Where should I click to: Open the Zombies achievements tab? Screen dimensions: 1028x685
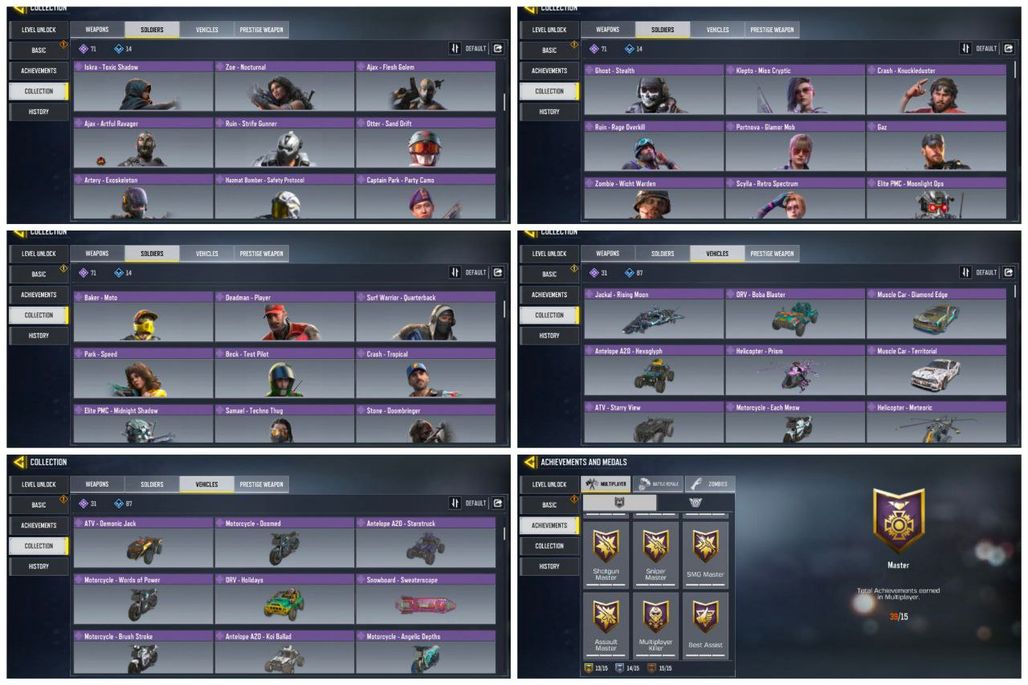tap(710, 484)
